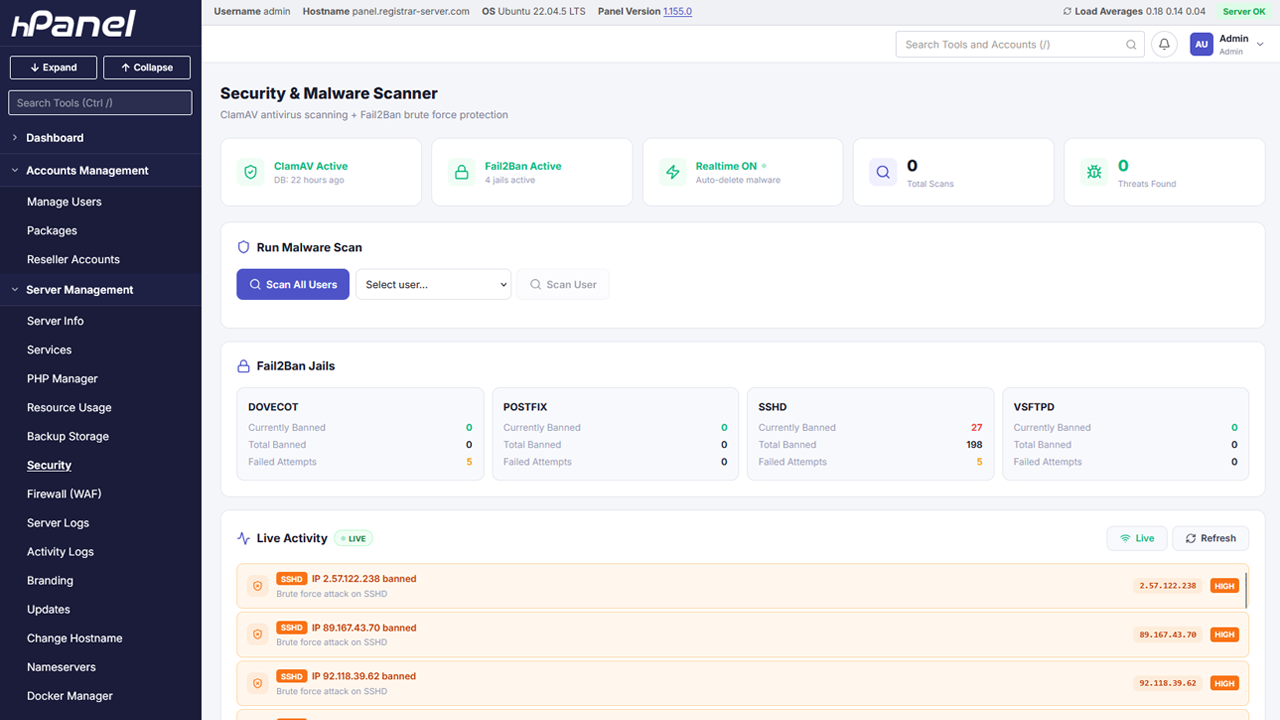The width and height of the screenshot is (1280, 720).
Task: Collapse the Accounts Management section
Action: pyautogui.click(x=100, y=171)
